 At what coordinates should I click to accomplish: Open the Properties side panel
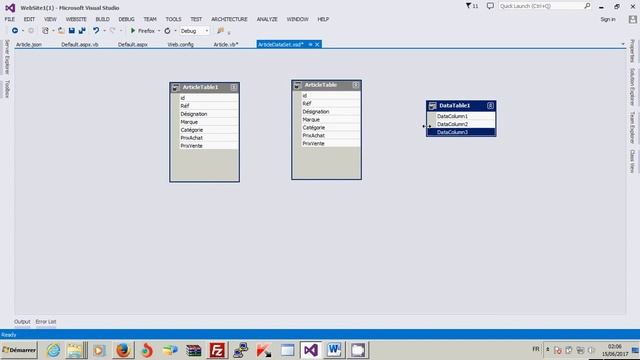pos(632,51)
